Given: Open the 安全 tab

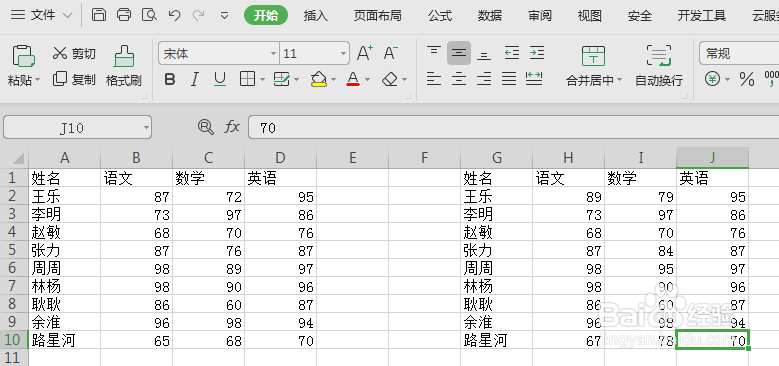Looking at the screenshot, I should pyautogui.click(x=639, y=16).
